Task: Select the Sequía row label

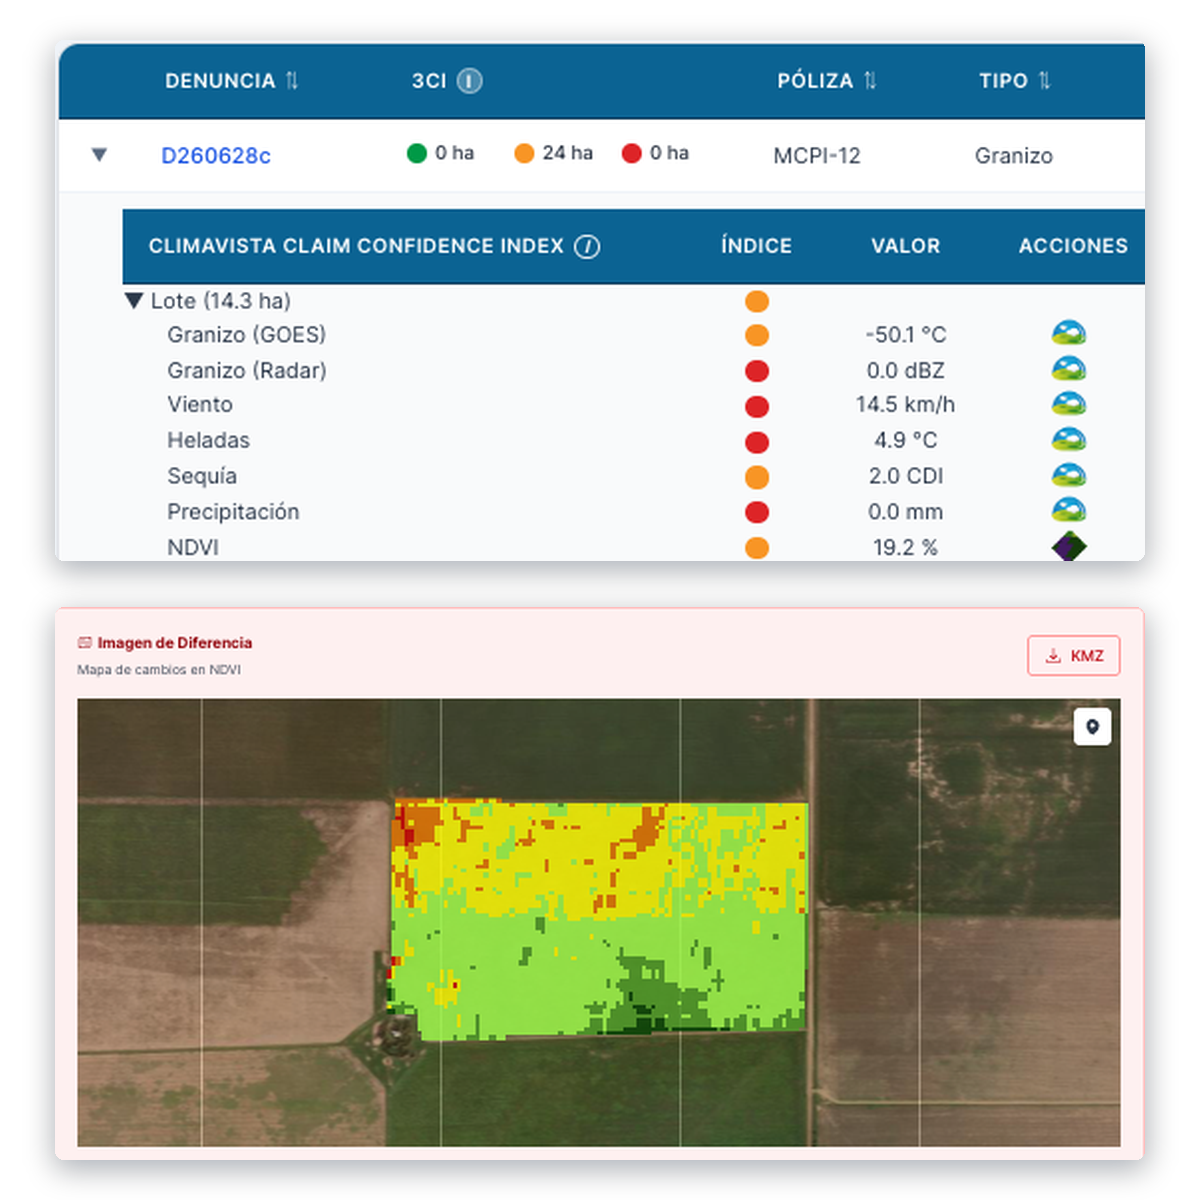Action: pyautogui.click(x=202, y=476)
